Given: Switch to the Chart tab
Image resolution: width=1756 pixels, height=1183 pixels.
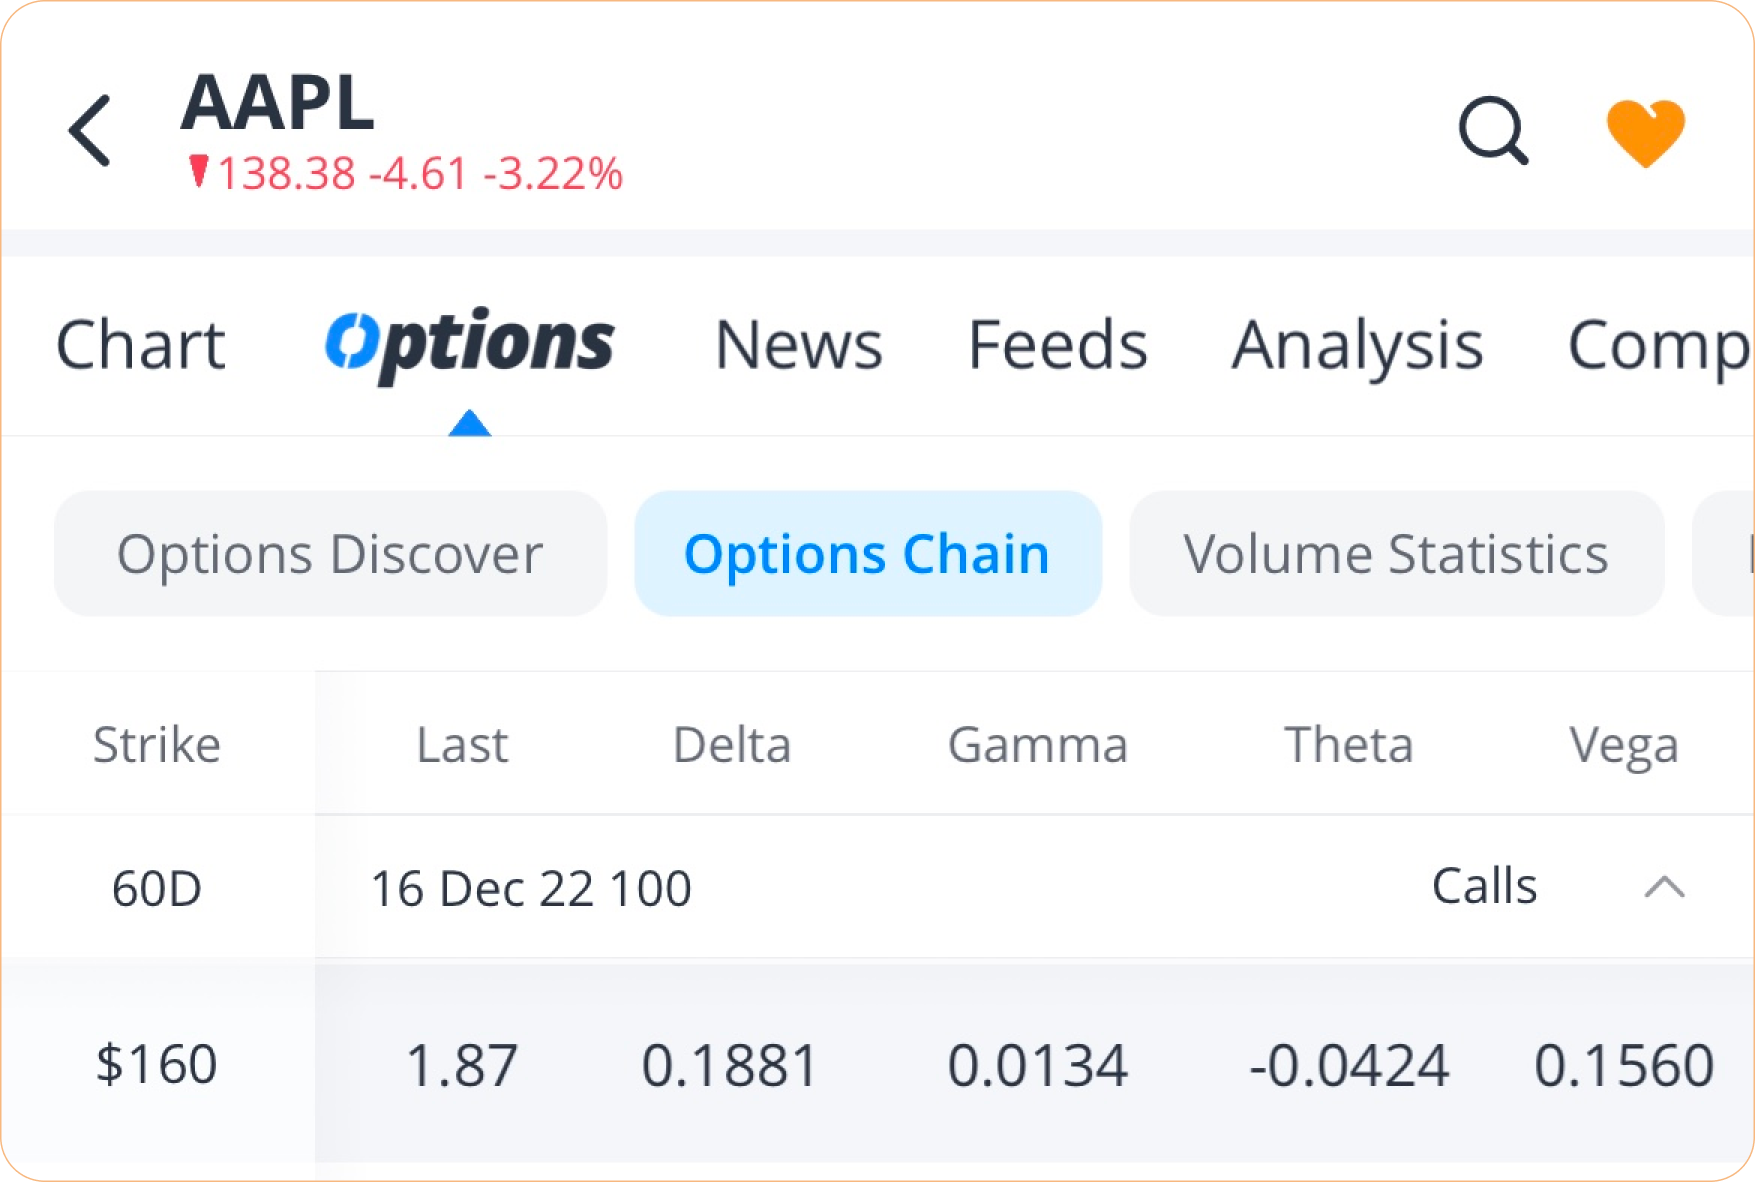Looking at the screenshot, I should coord(140,345).
